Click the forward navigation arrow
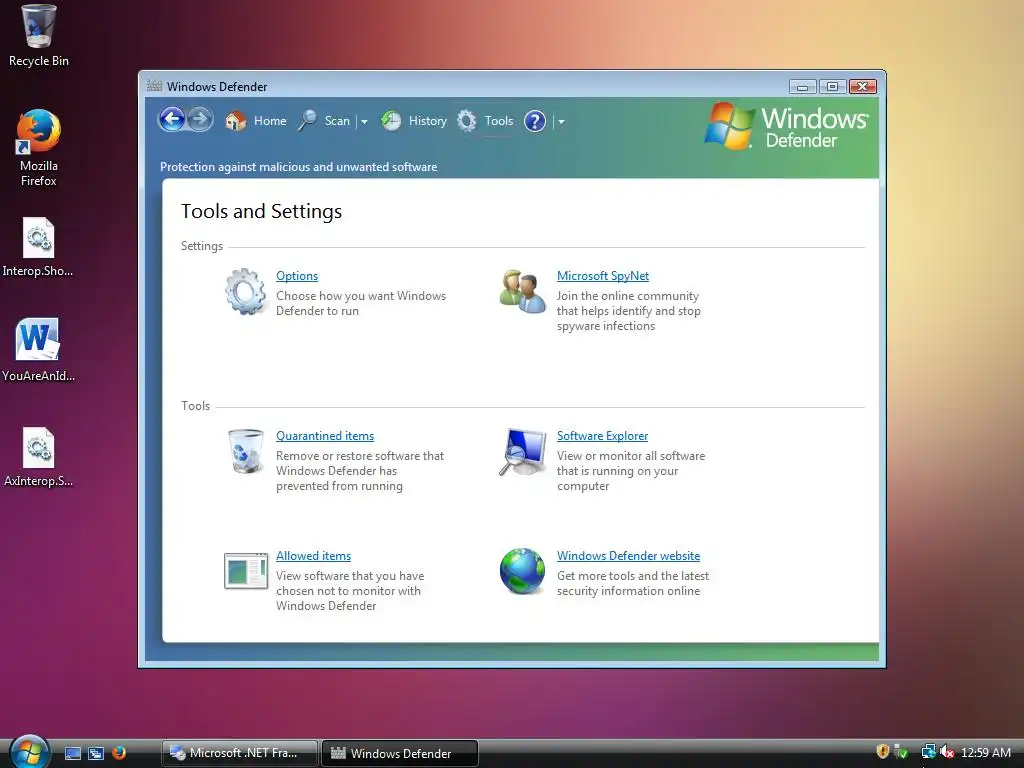The height and width of the screenshot is (768, 1024). point(200,120)
